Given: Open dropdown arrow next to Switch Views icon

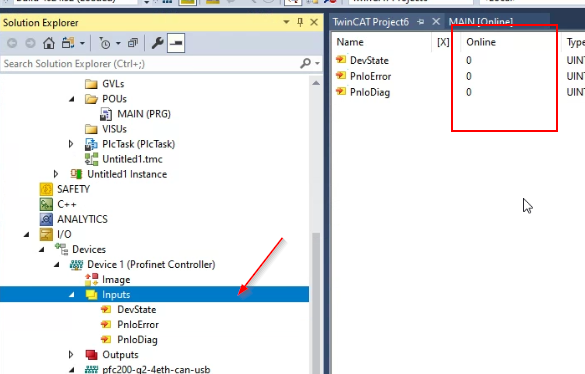Looking at the screenshot, I should tap(82, 43).
